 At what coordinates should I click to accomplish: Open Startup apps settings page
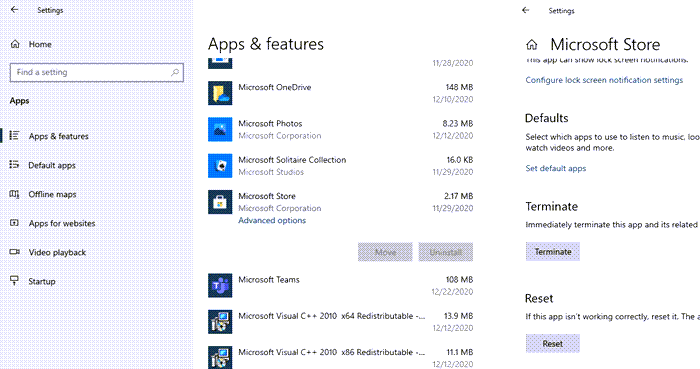[42, 281]
